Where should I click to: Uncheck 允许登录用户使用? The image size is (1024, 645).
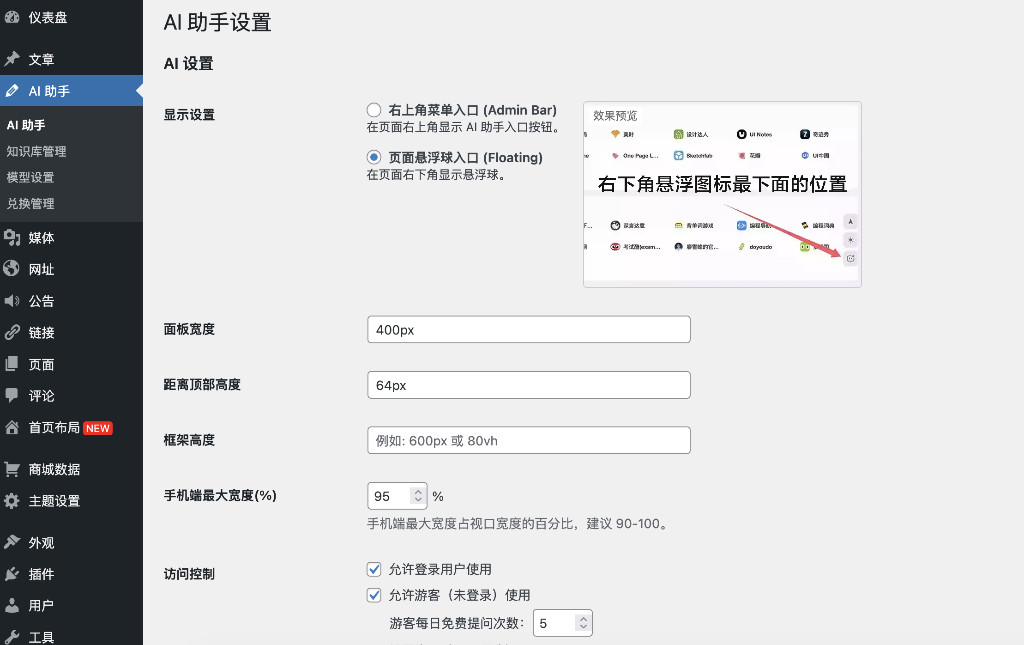[373, 568]
